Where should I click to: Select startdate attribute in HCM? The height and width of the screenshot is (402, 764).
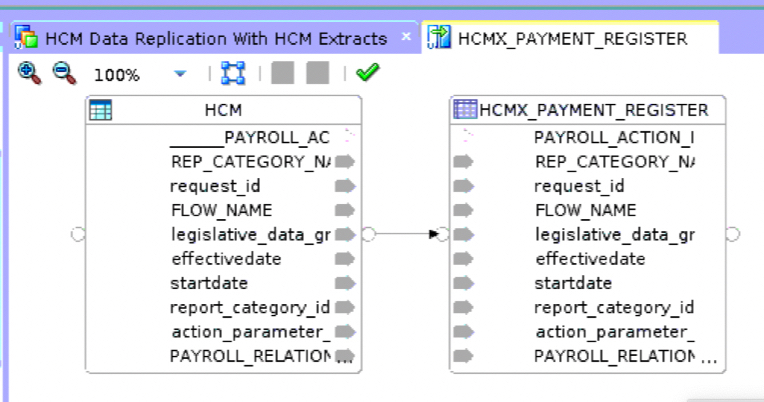pyautogui.click(x=209, y=283)
